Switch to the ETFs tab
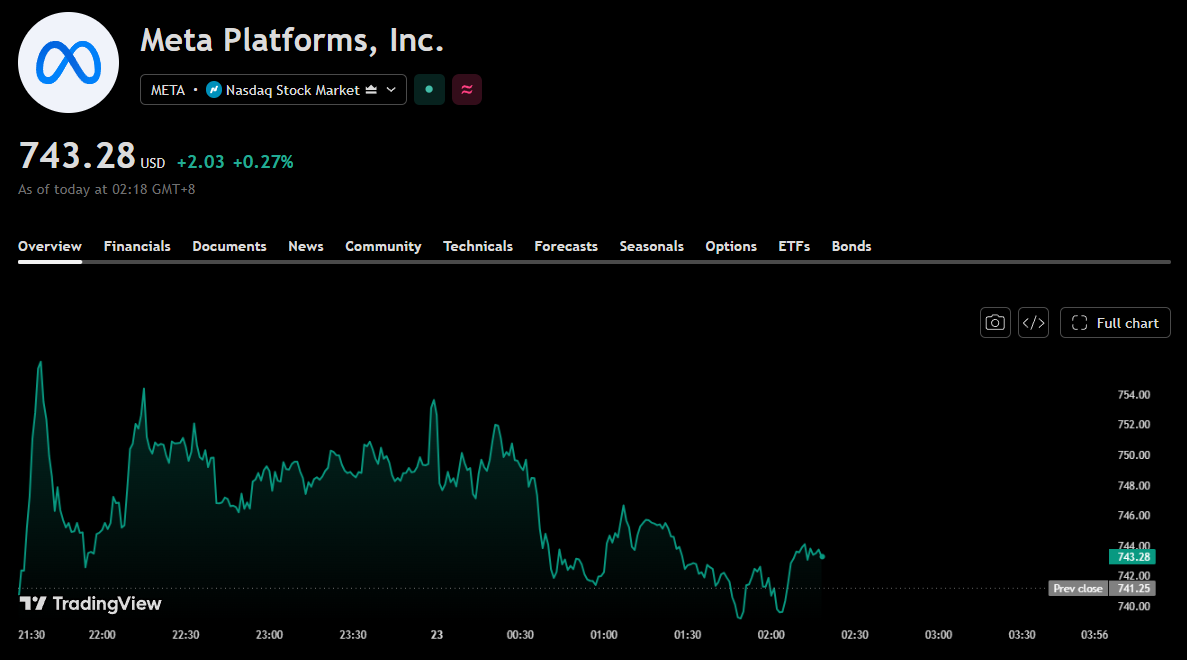 pyautogui.click(x=794, y=246)
